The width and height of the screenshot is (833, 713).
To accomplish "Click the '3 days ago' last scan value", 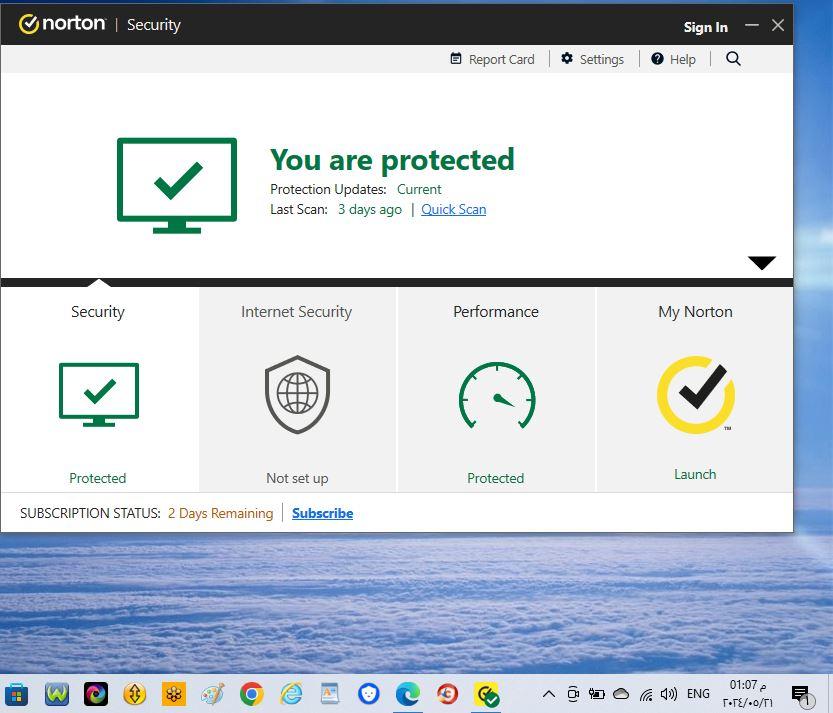I will (x=370, y=209).
